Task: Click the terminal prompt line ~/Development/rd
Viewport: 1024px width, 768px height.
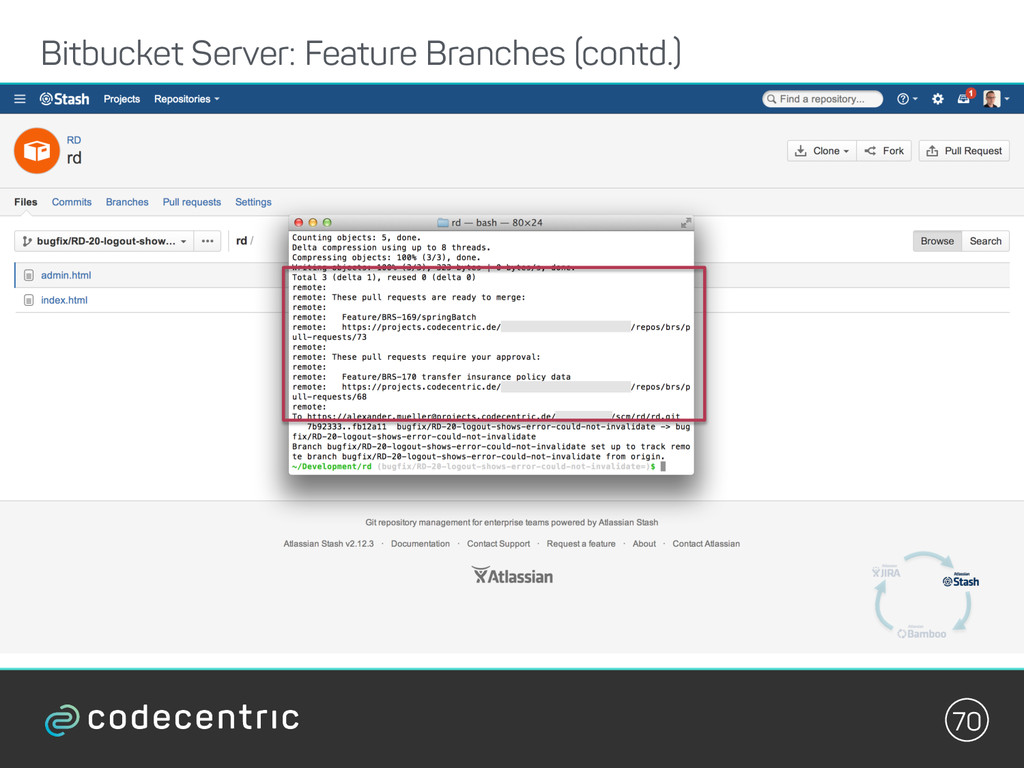Action: click(x=479, y=466)
